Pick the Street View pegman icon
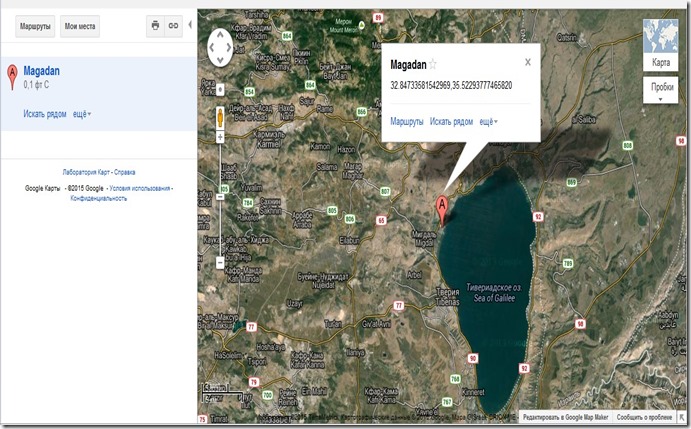691x429 pixels. (x=220, y=117)
